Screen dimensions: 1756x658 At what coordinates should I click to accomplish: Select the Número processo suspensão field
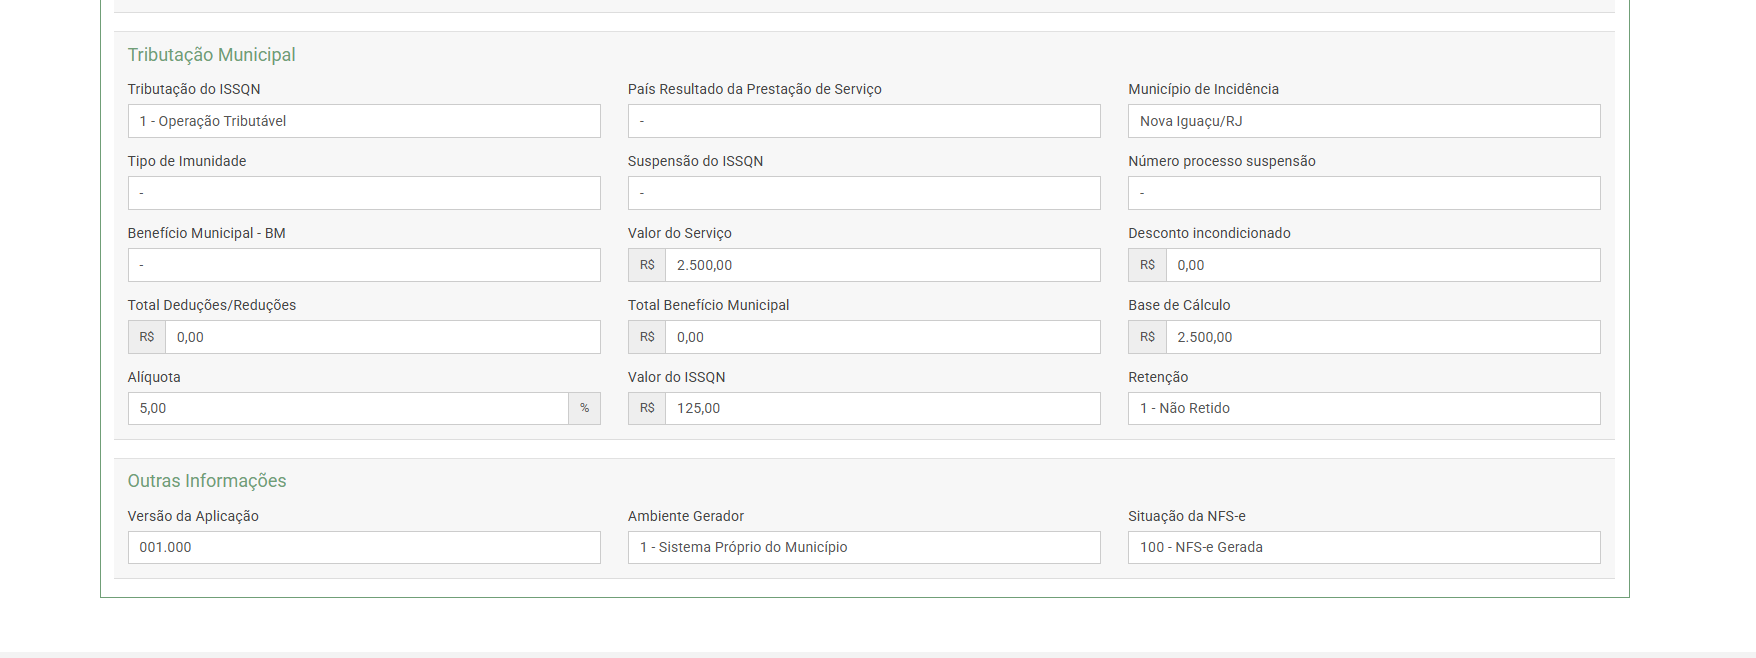[x=1364, y=193]
